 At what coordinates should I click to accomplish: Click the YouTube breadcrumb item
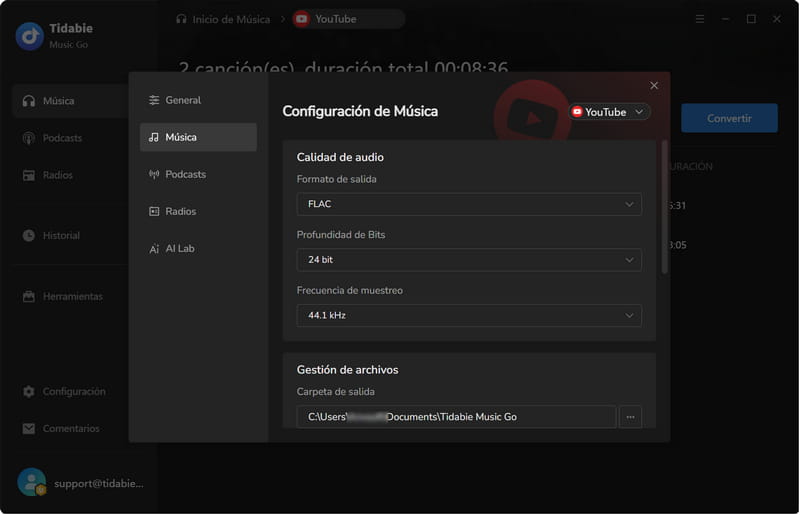(348, 19)
